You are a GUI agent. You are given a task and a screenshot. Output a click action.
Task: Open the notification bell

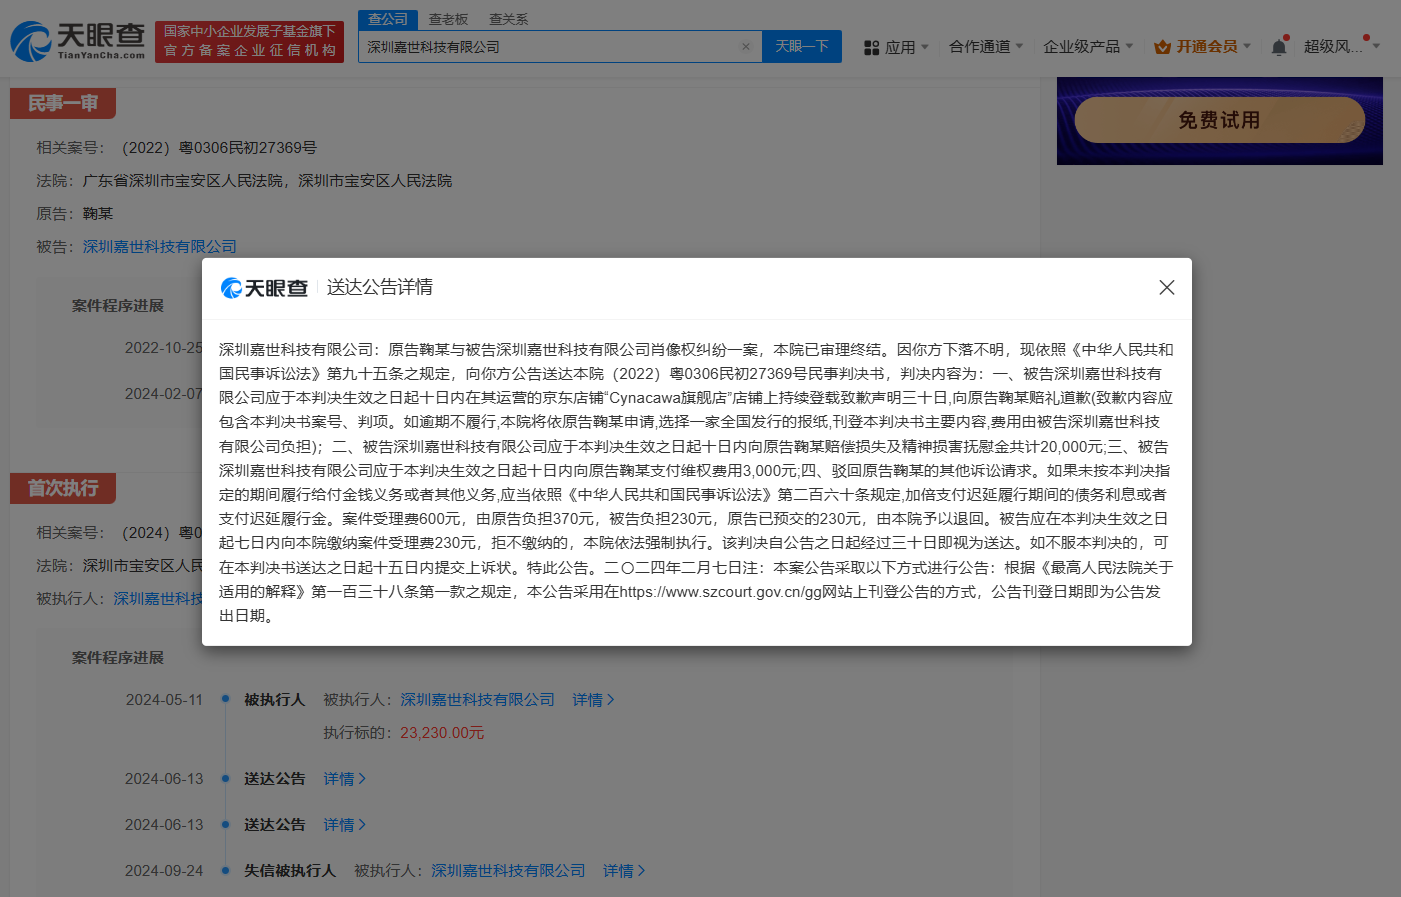[1279, 47]
